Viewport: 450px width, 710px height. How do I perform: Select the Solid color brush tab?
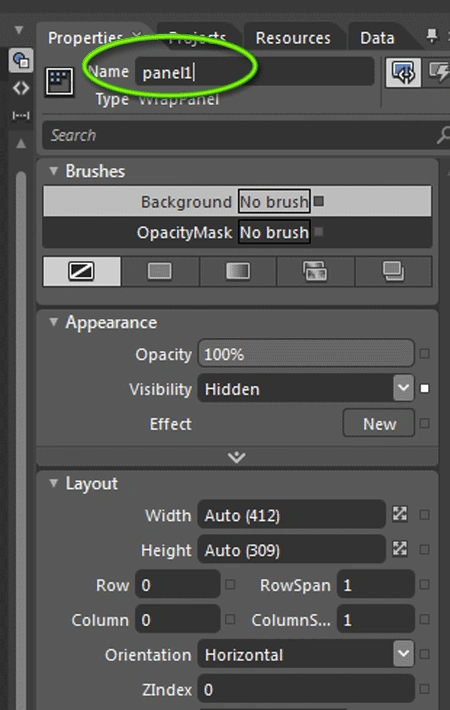160,271
